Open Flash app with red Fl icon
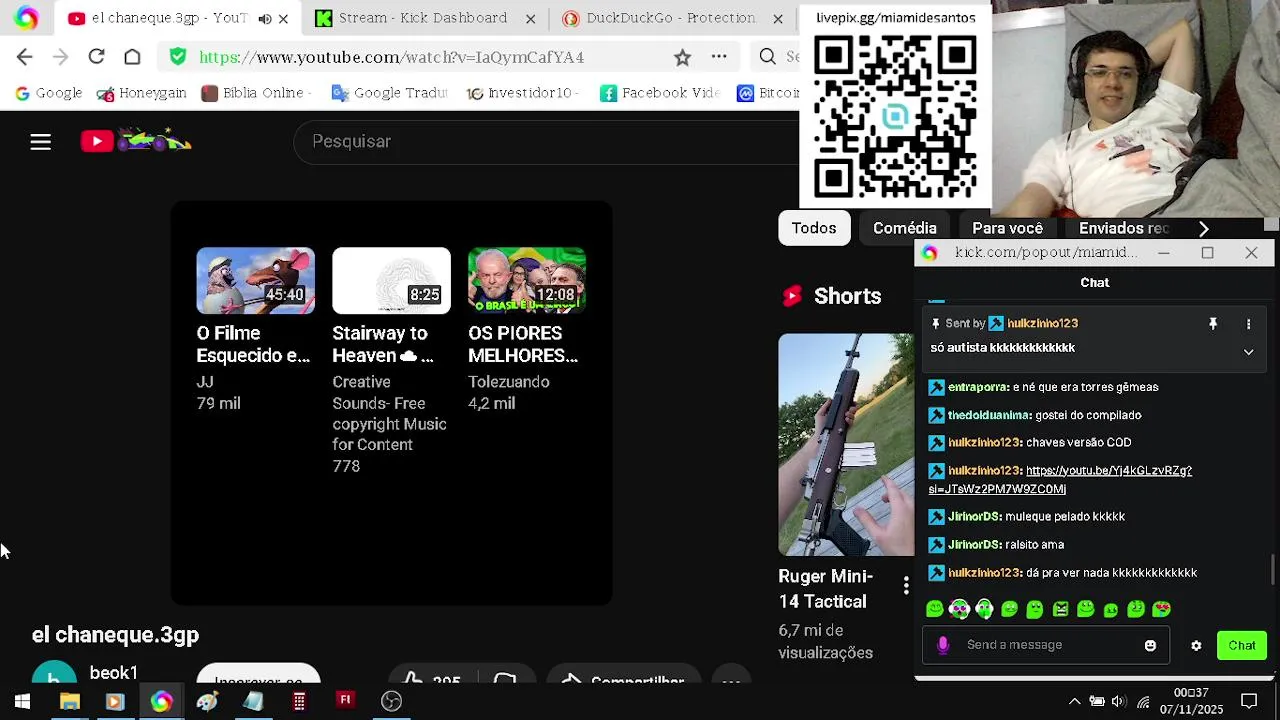Image resolution: width=1280 pixels, height=720 pixels. pos(345,701)
